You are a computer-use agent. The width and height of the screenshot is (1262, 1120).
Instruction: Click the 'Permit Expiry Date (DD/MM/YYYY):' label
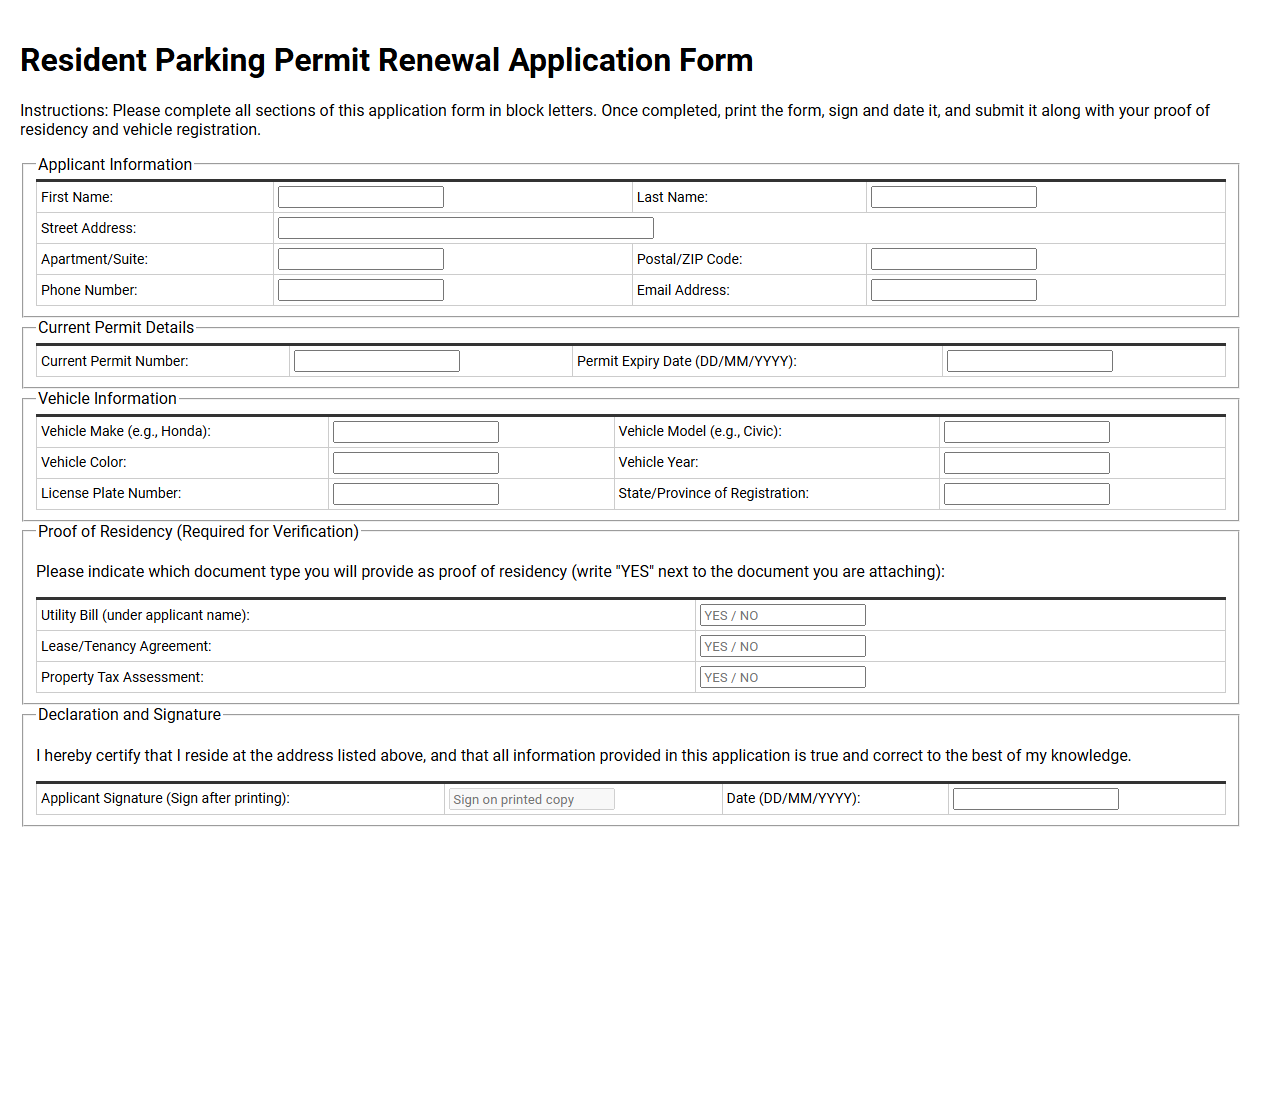(687, 361)
